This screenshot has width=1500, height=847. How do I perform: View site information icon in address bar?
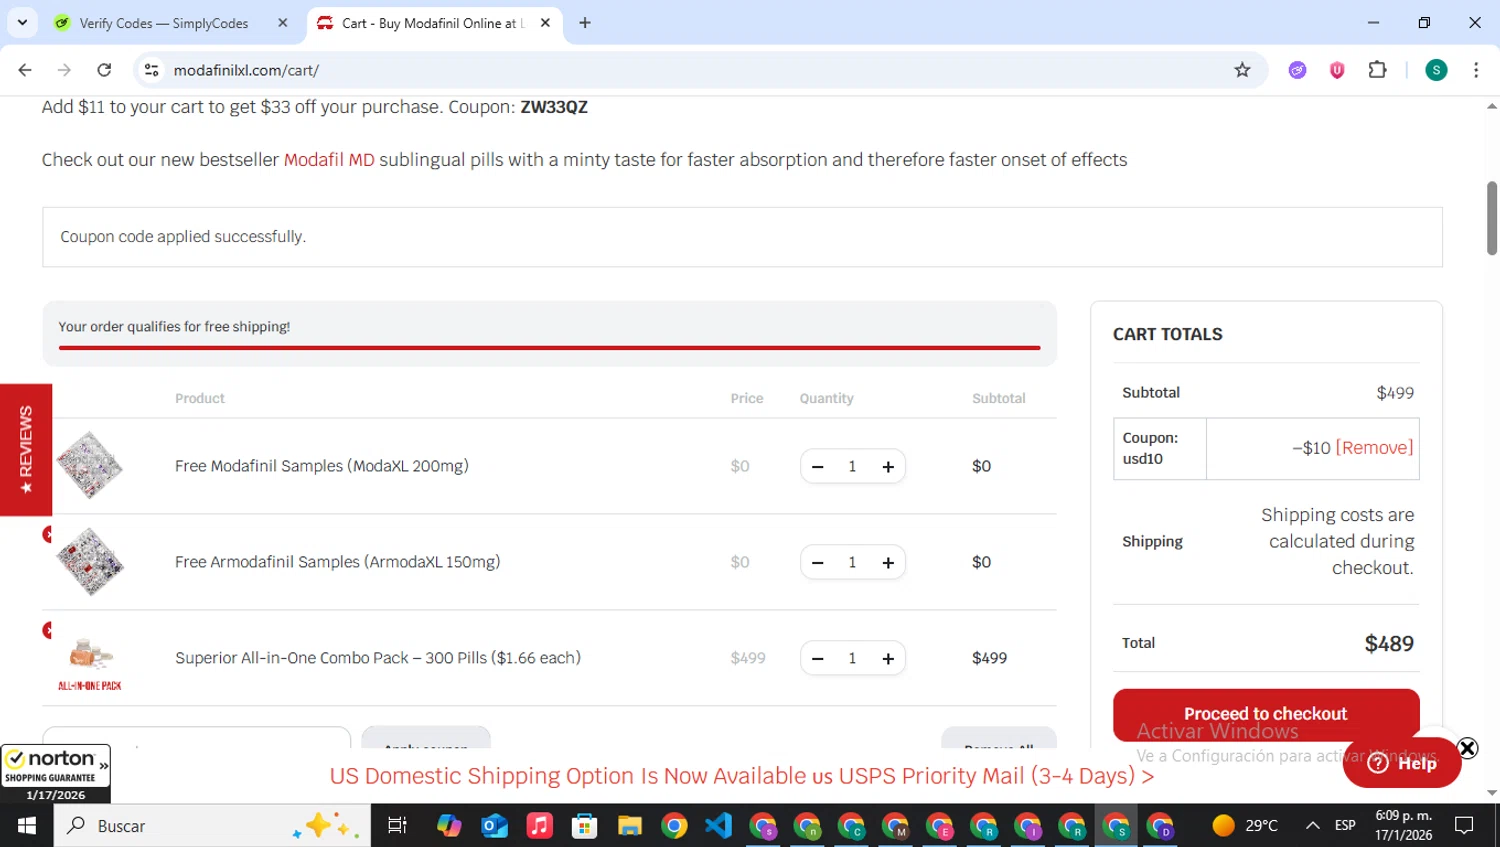pyautogui.click(x=152, y=70)
